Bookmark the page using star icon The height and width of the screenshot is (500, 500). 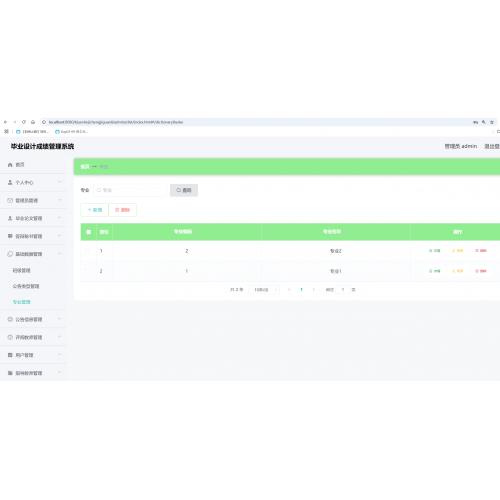(x=492, y=122)
